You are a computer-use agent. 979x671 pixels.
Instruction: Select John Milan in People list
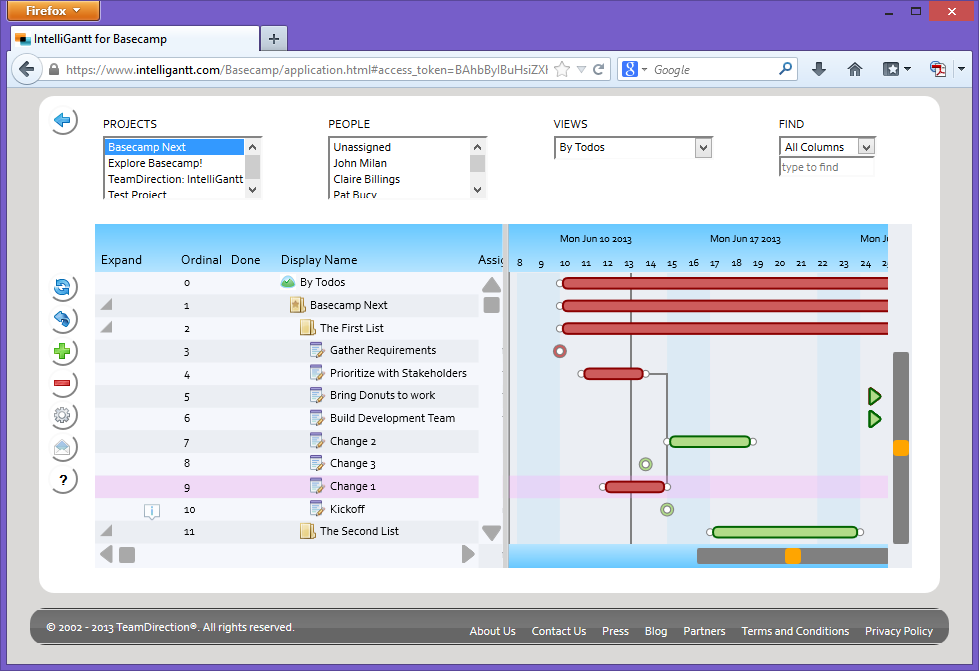tap(400, 163)
